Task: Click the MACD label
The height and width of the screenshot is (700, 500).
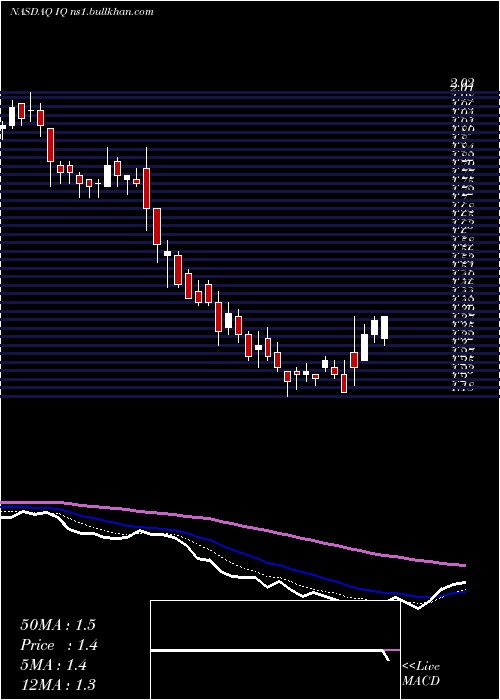Action: pyautogui.click(x=421, y=681)
